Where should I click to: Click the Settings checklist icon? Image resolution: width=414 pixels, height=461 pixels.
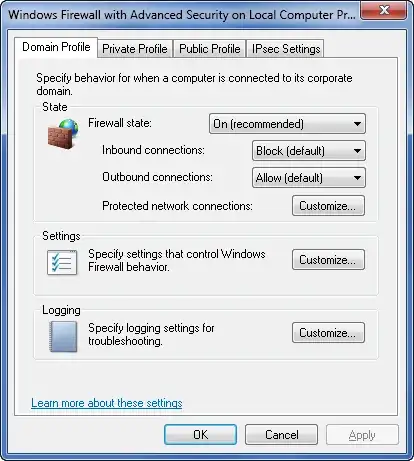pyautogui.click(x=62, y=262)
